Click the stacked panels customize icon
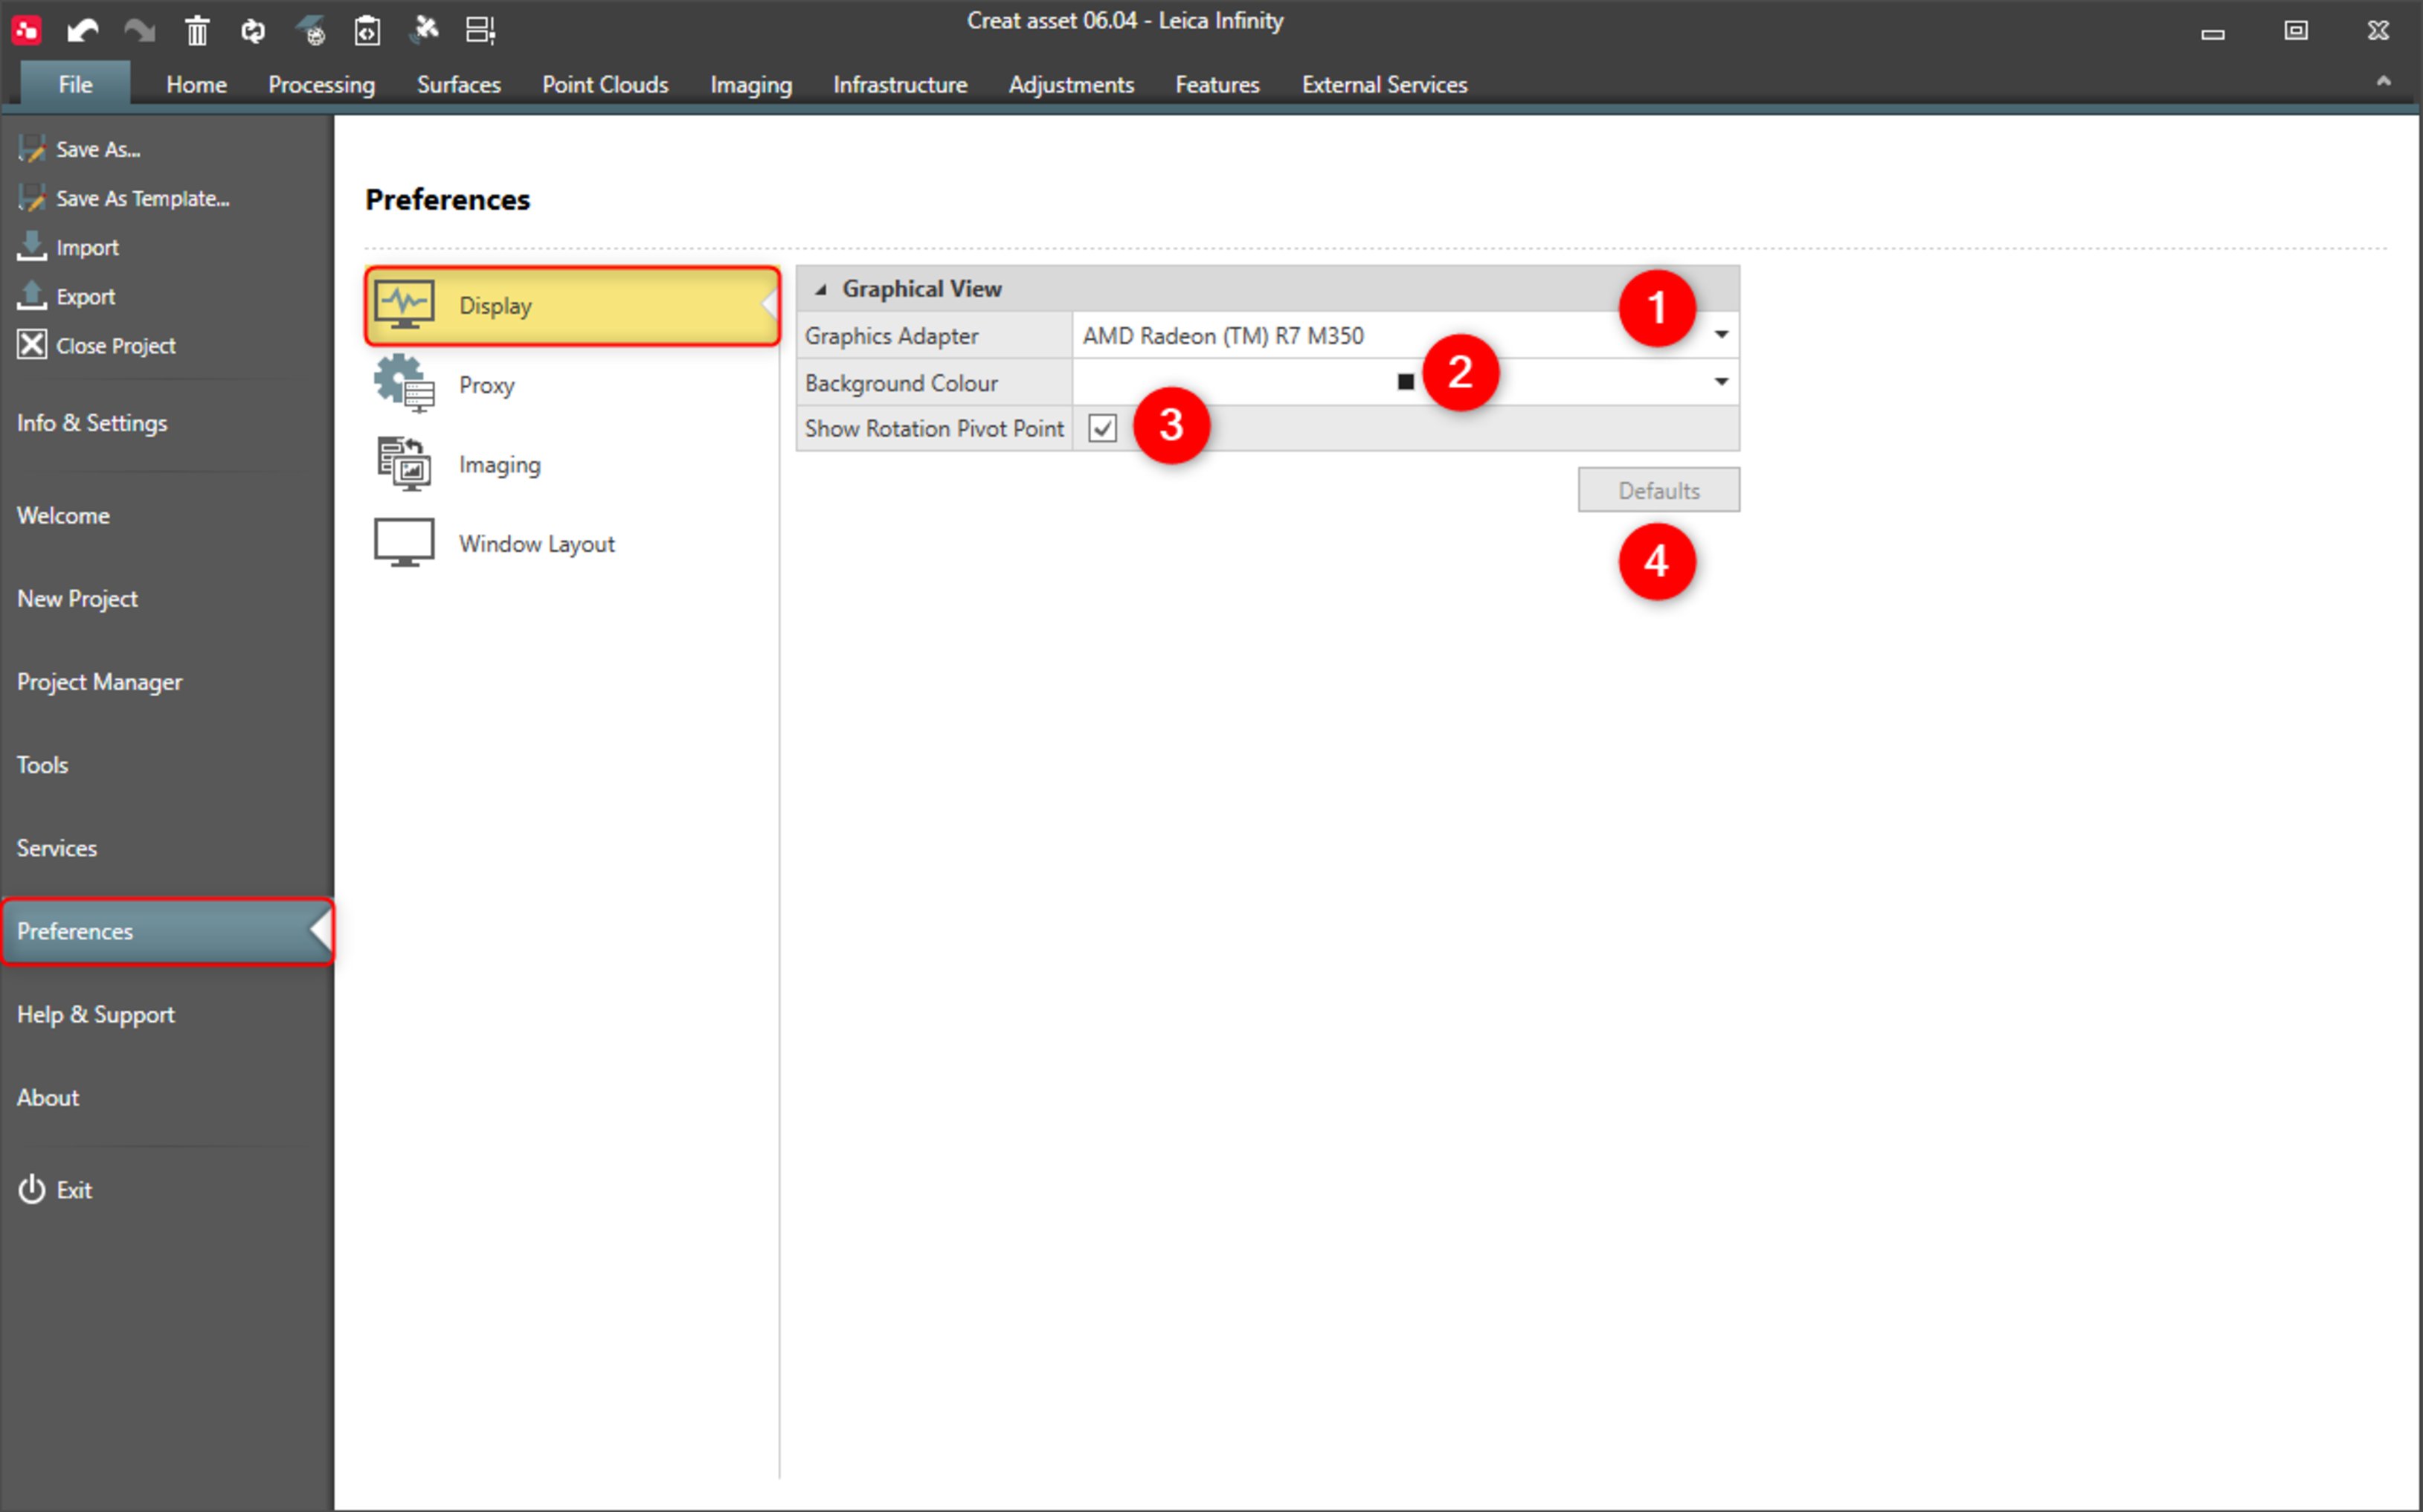 tap(481, 31)
